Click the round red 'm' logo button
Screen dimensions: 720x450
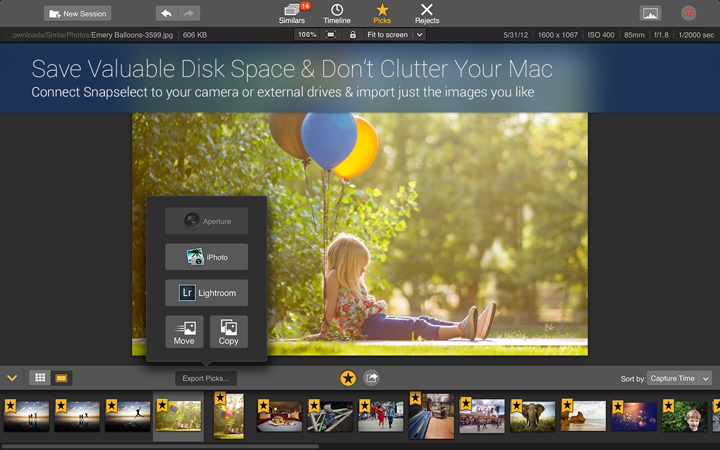coord(688,13)
